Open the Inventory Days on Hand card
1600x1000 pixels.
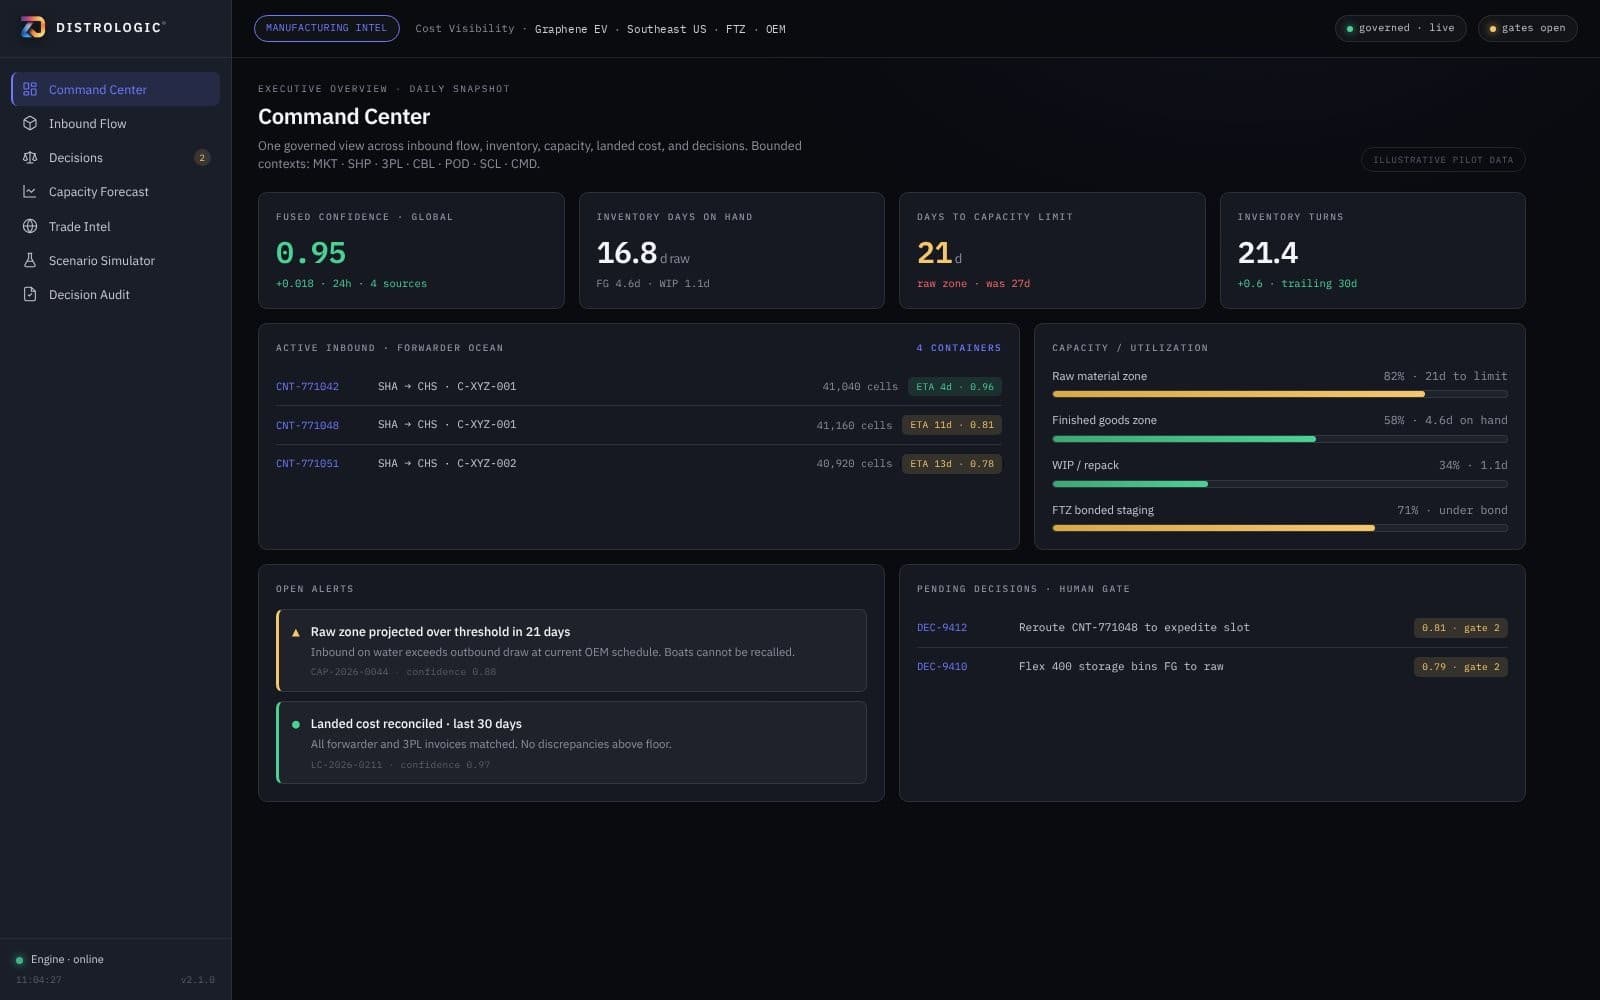[x=731, y=250]
